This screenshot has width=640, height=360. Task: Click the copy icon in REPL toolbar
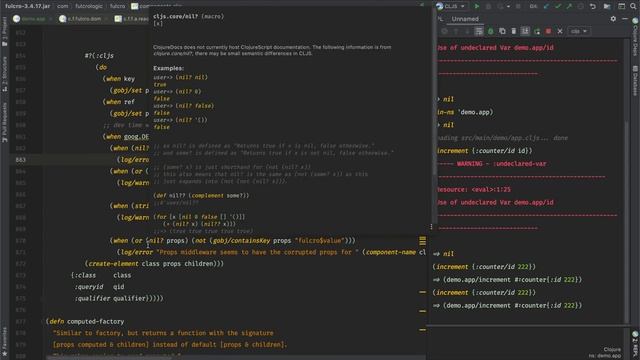[502, 31]
